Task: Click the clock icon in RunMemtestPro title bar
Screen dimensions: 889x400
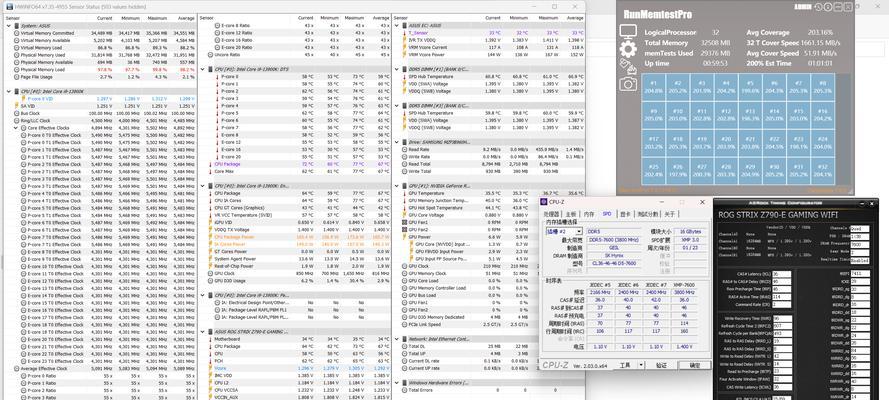Action: [818, 7]
